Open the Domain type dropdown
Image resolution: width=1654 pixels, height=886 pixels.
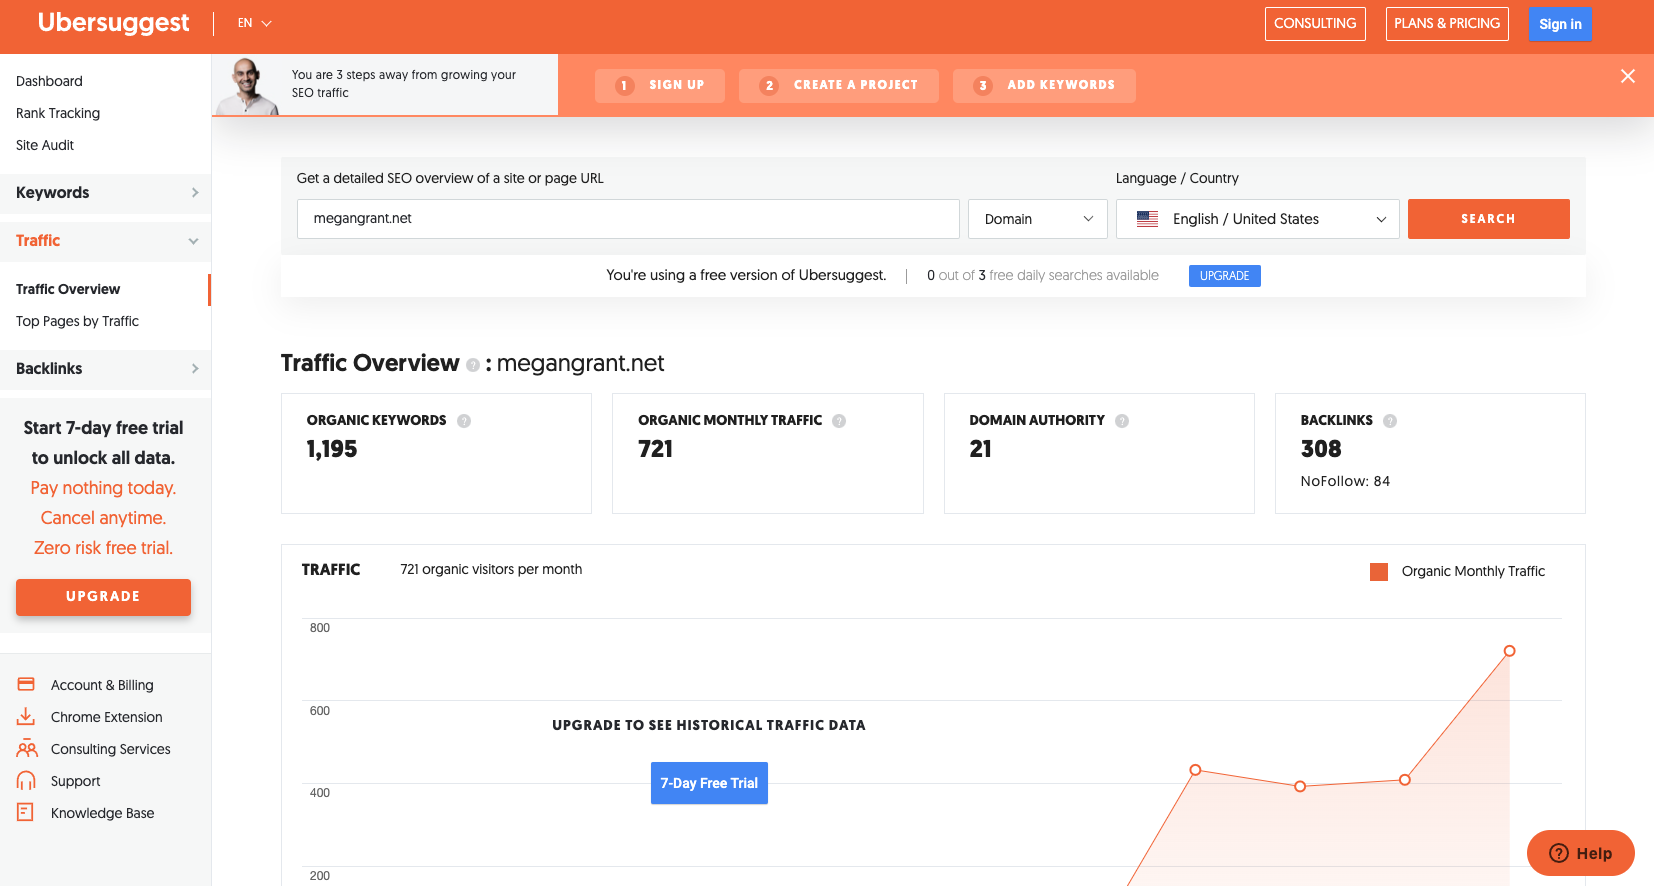click(1038, 219)
